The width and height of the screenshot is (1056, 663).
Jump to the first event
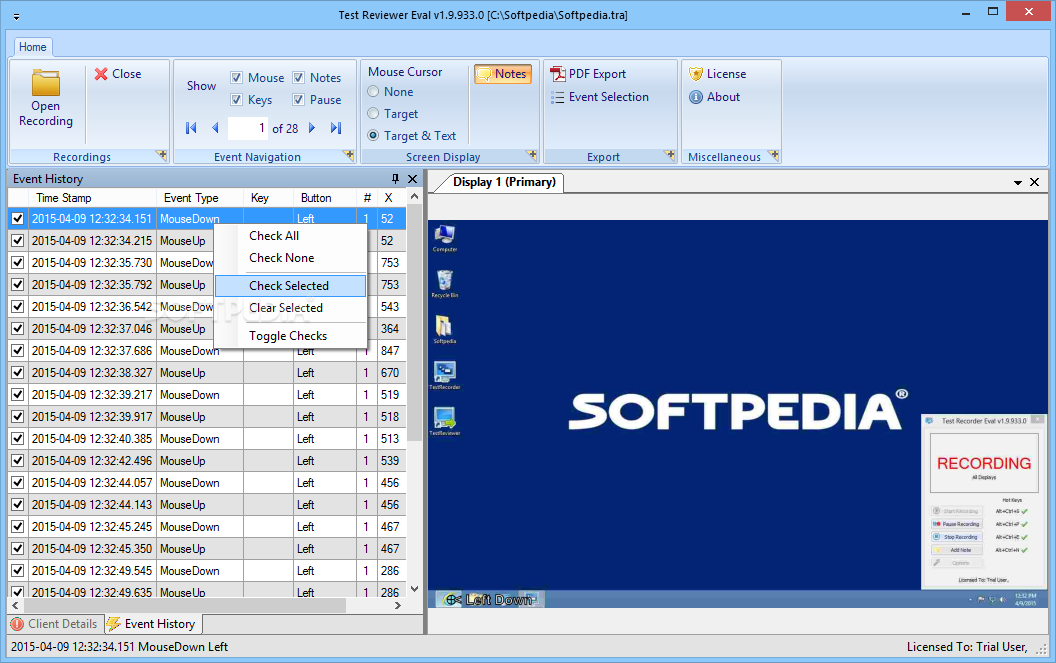pos(191,128)
